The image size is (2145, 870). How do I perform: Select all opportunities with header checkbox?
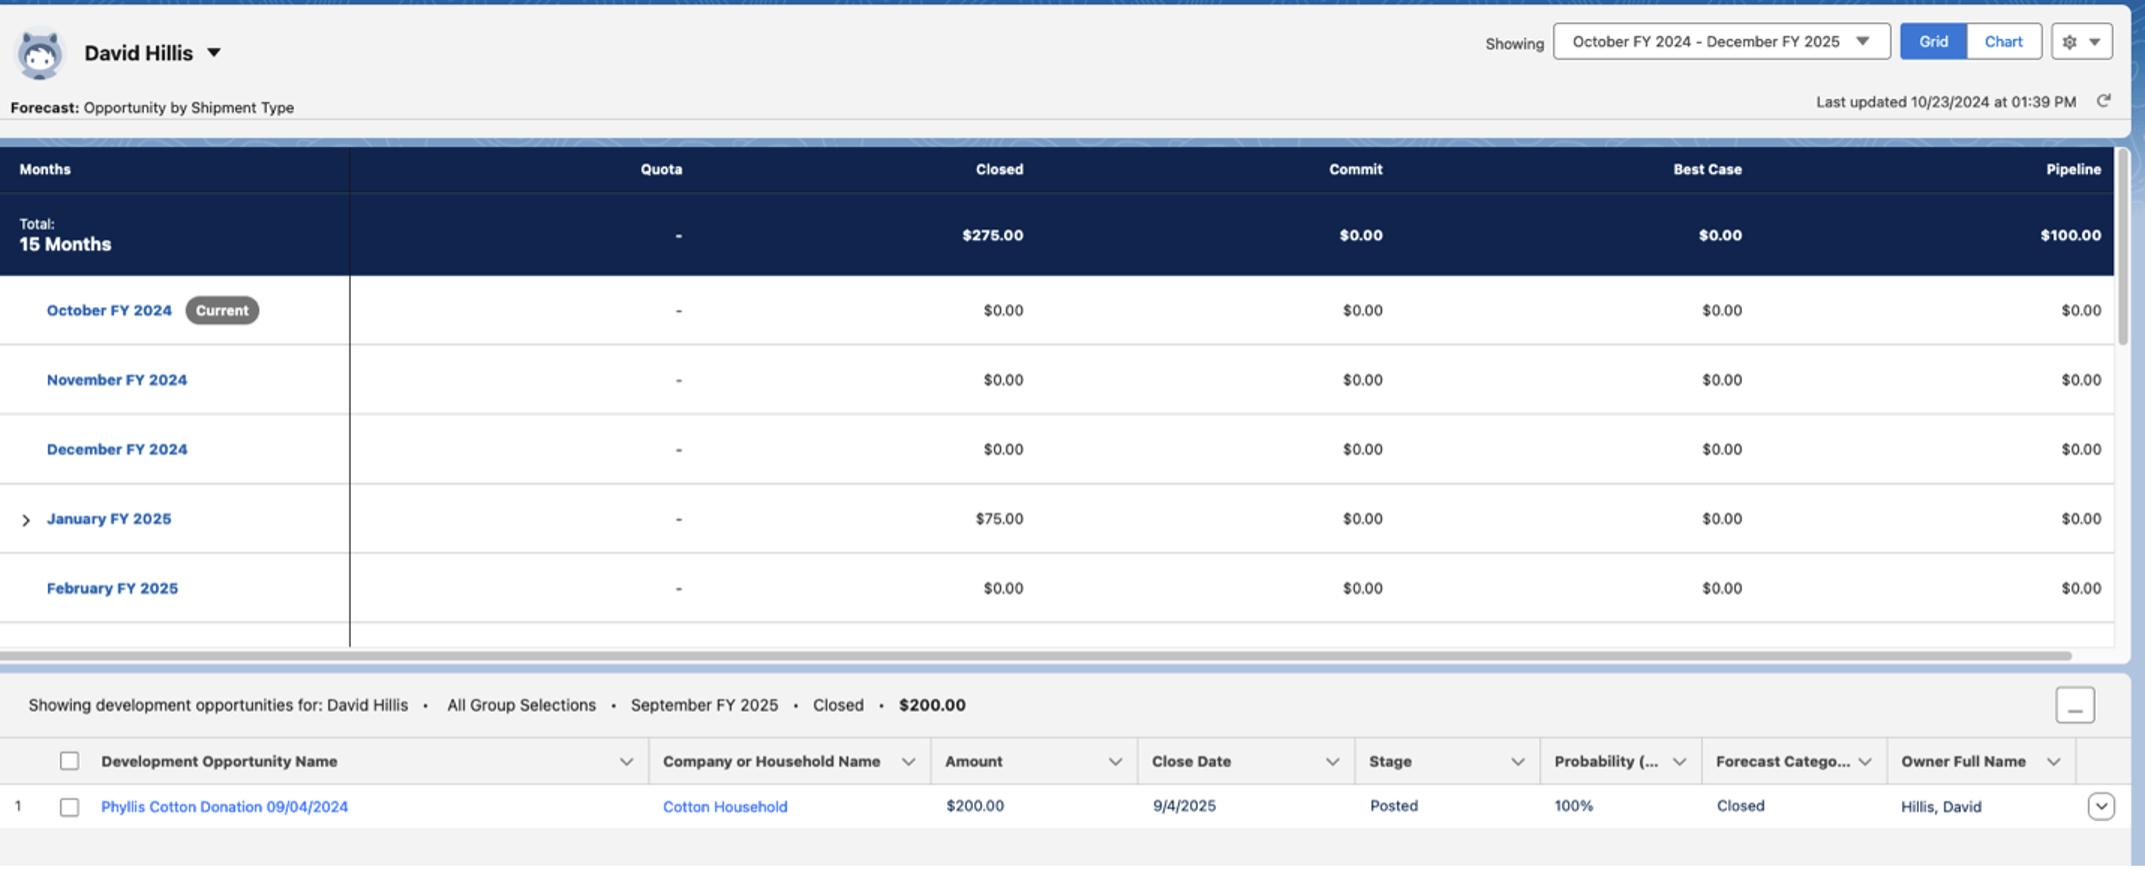(69, 761)
